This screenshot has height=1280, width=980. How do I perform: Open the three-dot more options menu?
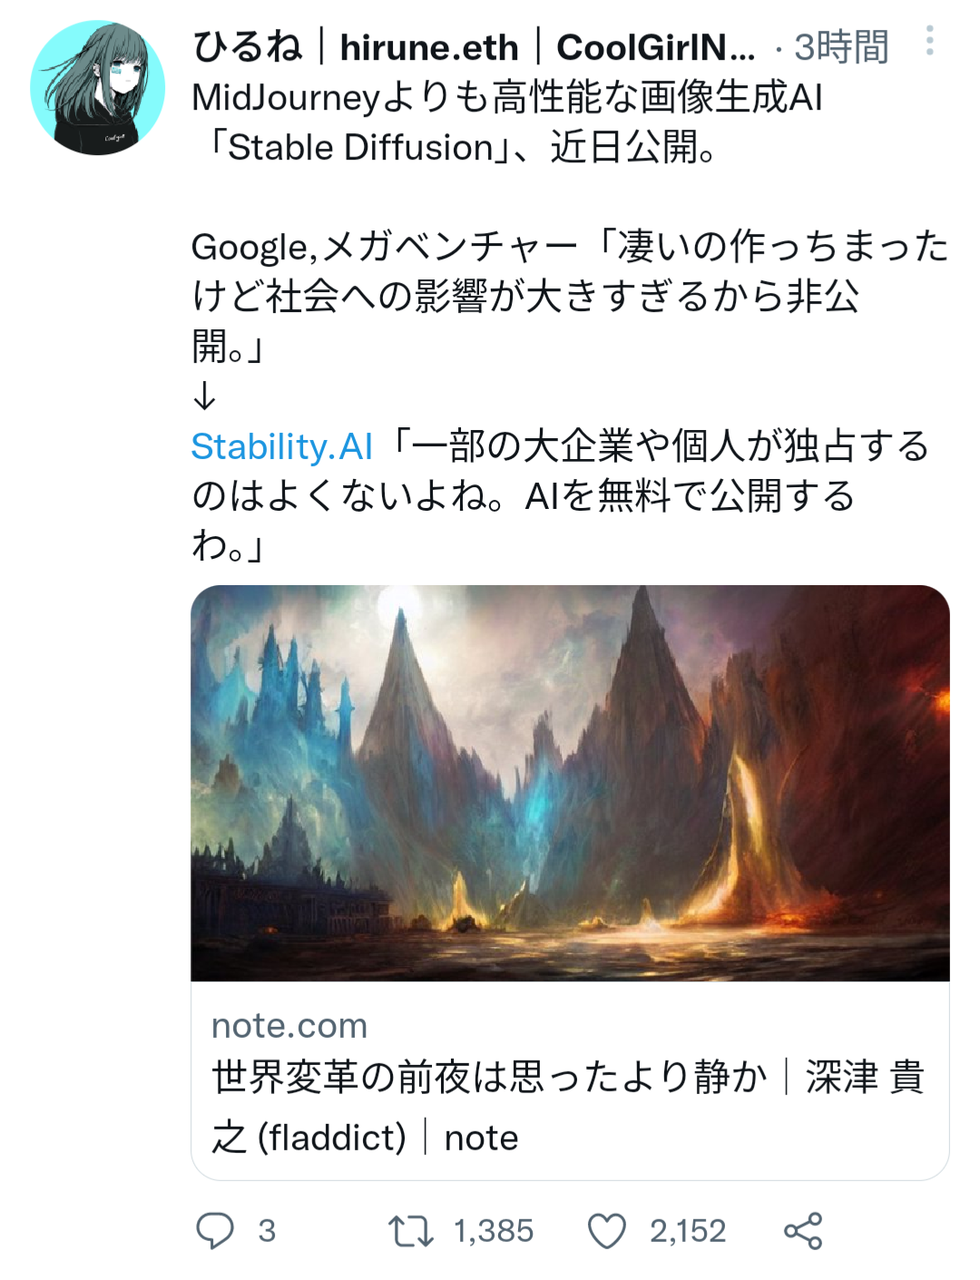[930, 41]
